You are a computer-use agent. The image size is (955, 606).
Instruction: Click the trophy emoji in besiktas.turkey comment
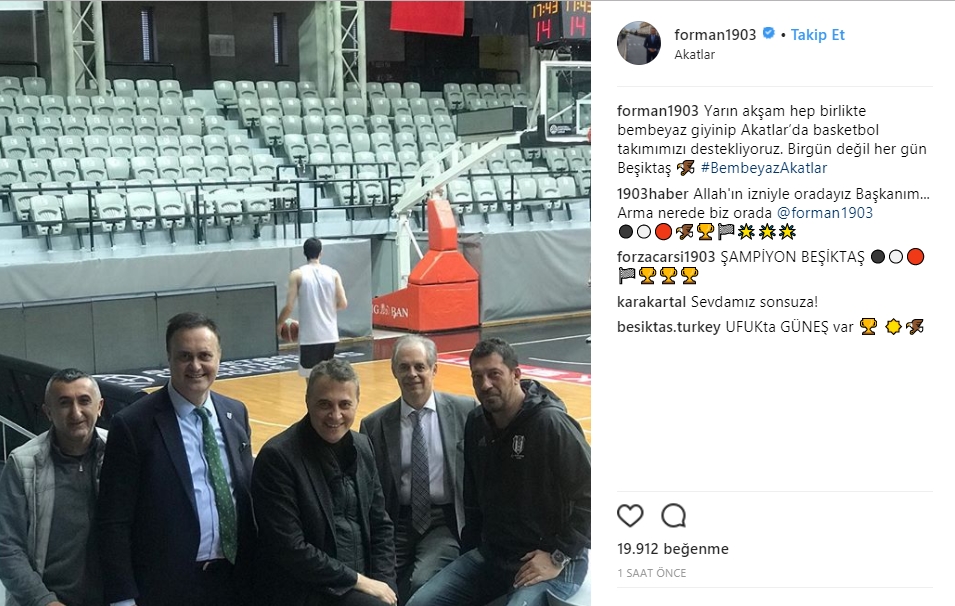pos(868,327)
